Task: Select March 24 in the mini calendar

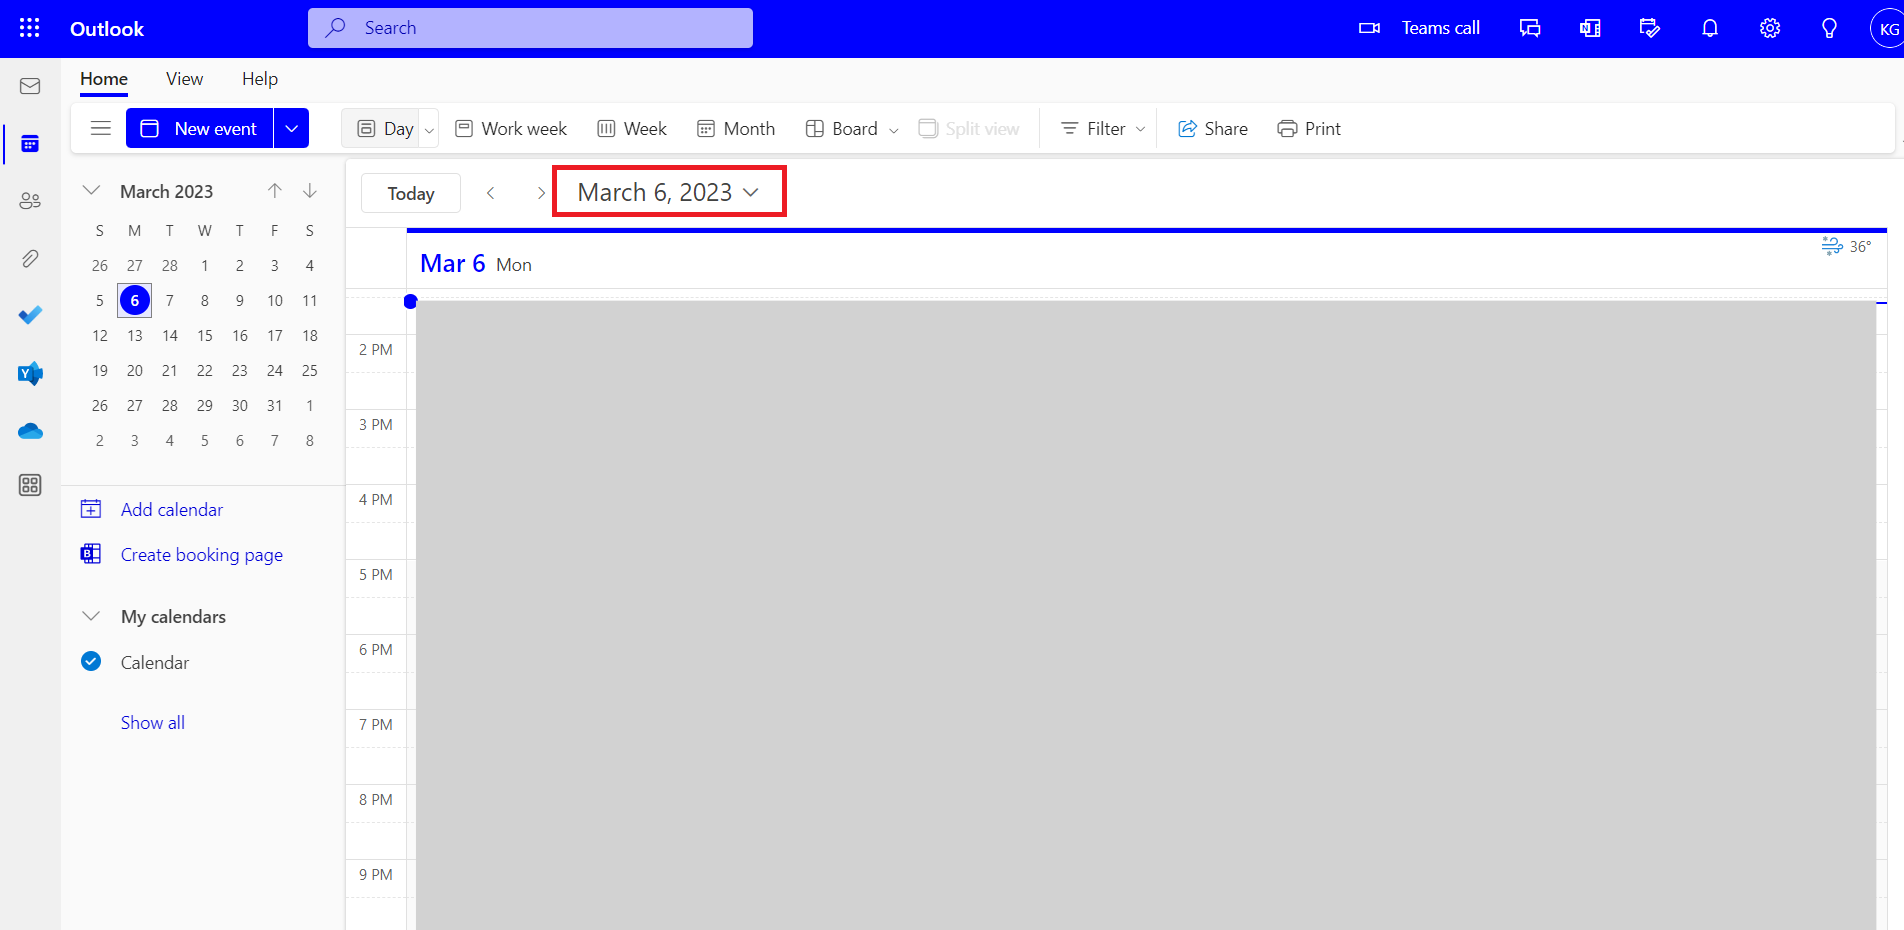Action: pyautogui.click(x=275, y=370)
